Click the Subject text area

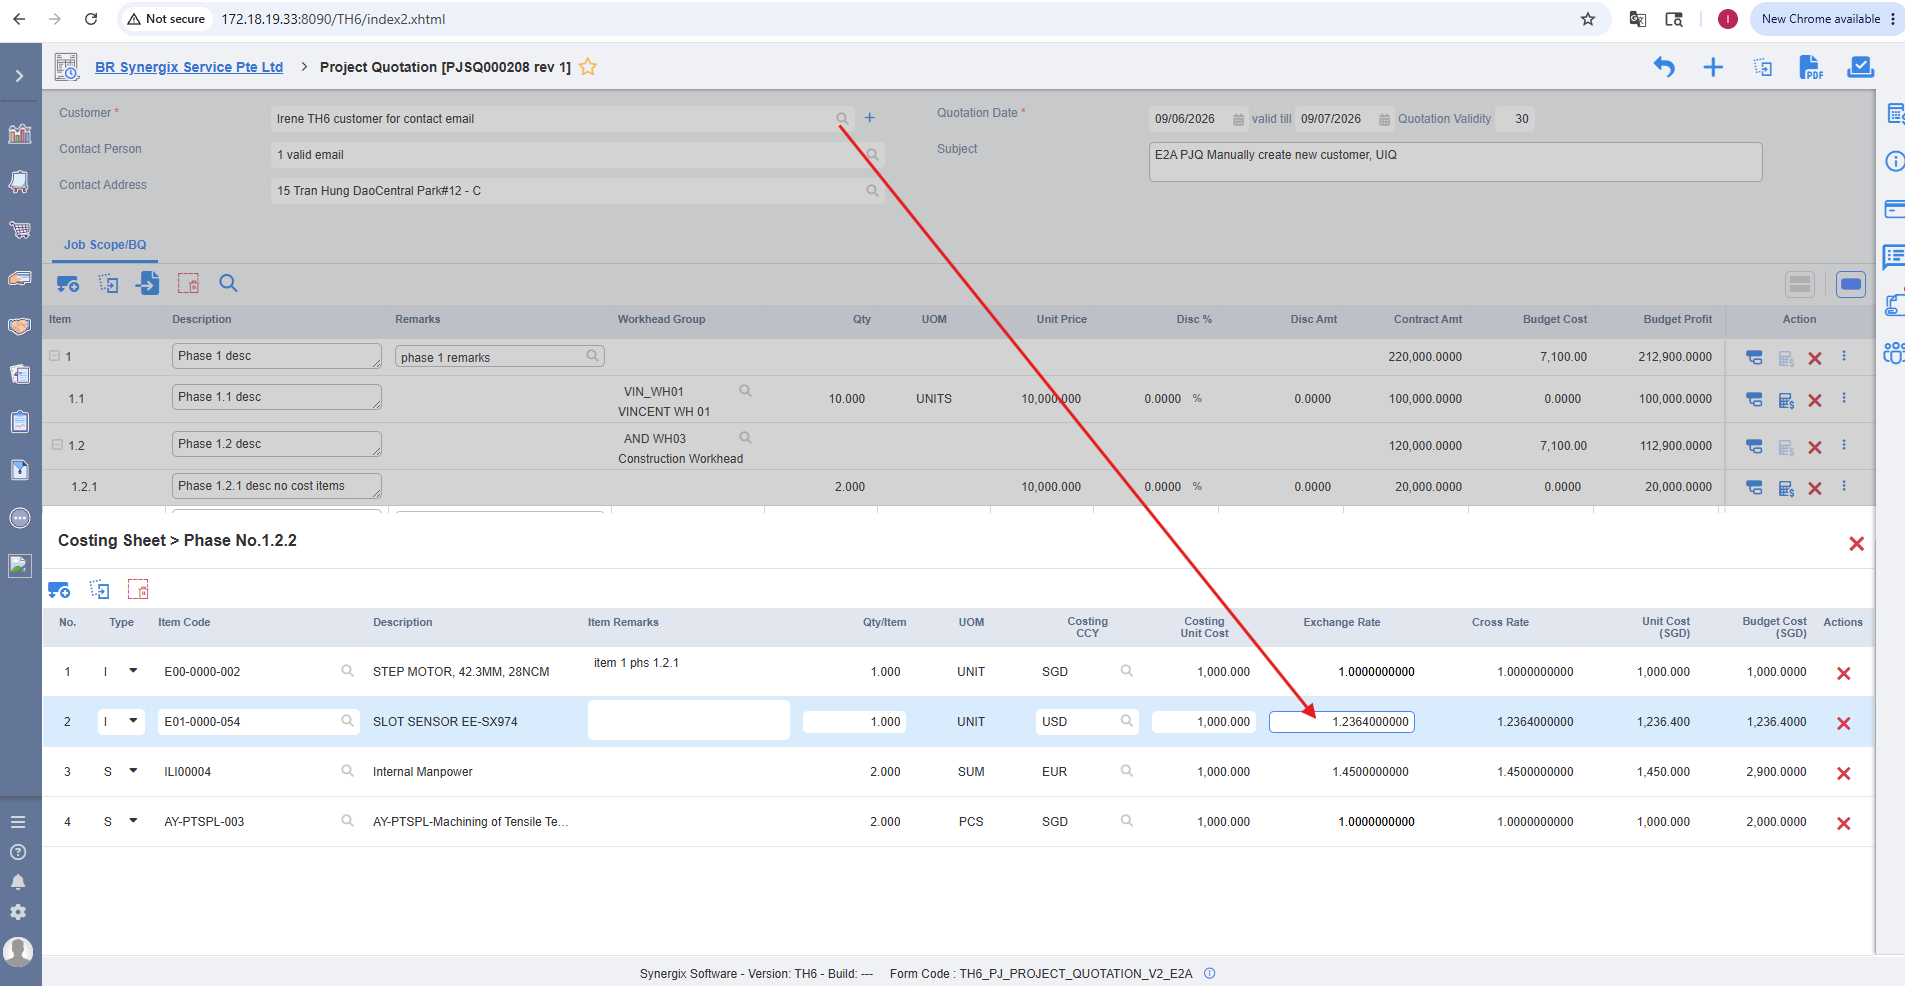1455,162
